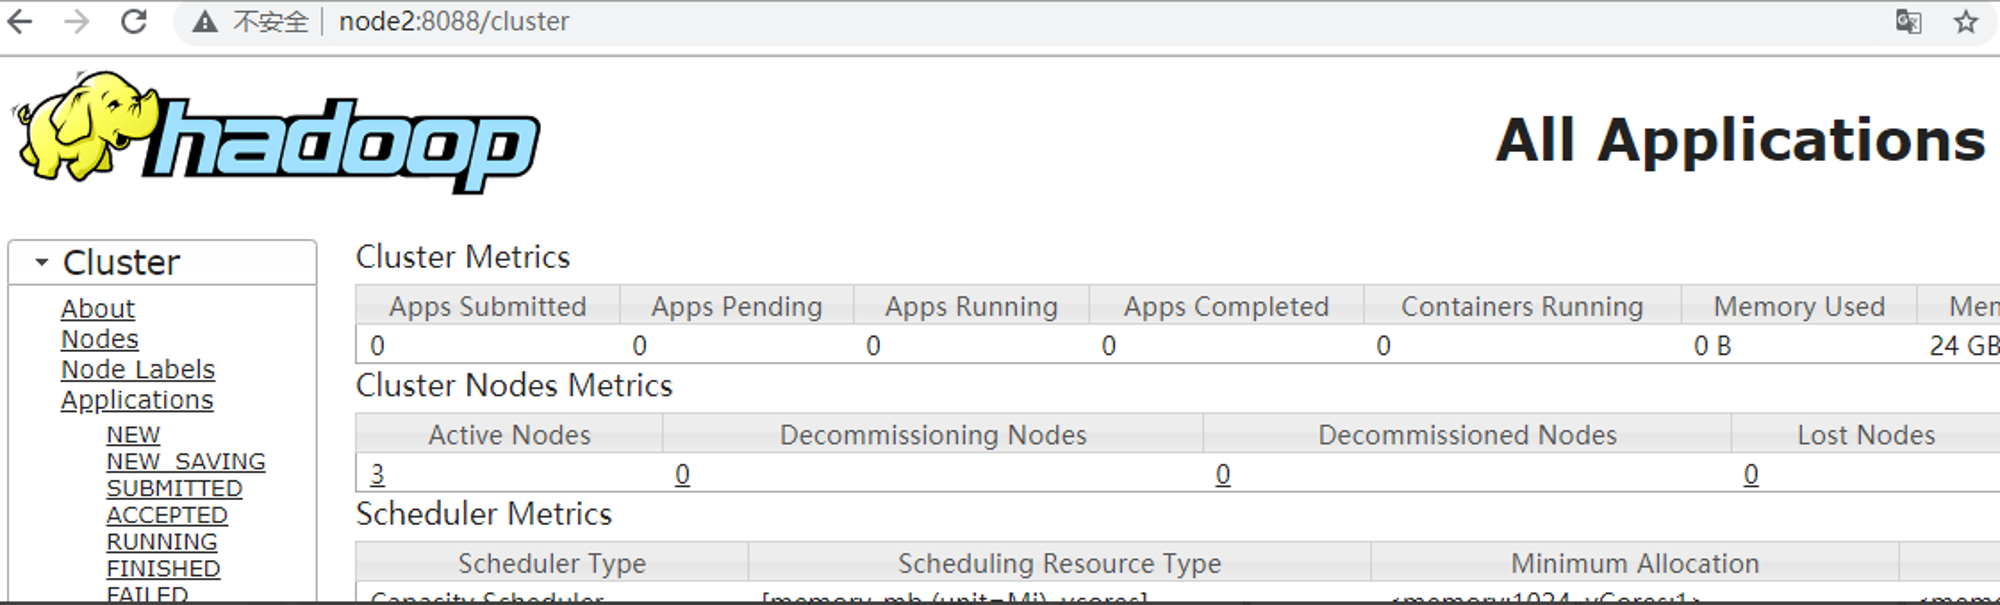This screenshot has height=605, width=2000.
Task: Click the Containers Running column header
Action: 1522,306
